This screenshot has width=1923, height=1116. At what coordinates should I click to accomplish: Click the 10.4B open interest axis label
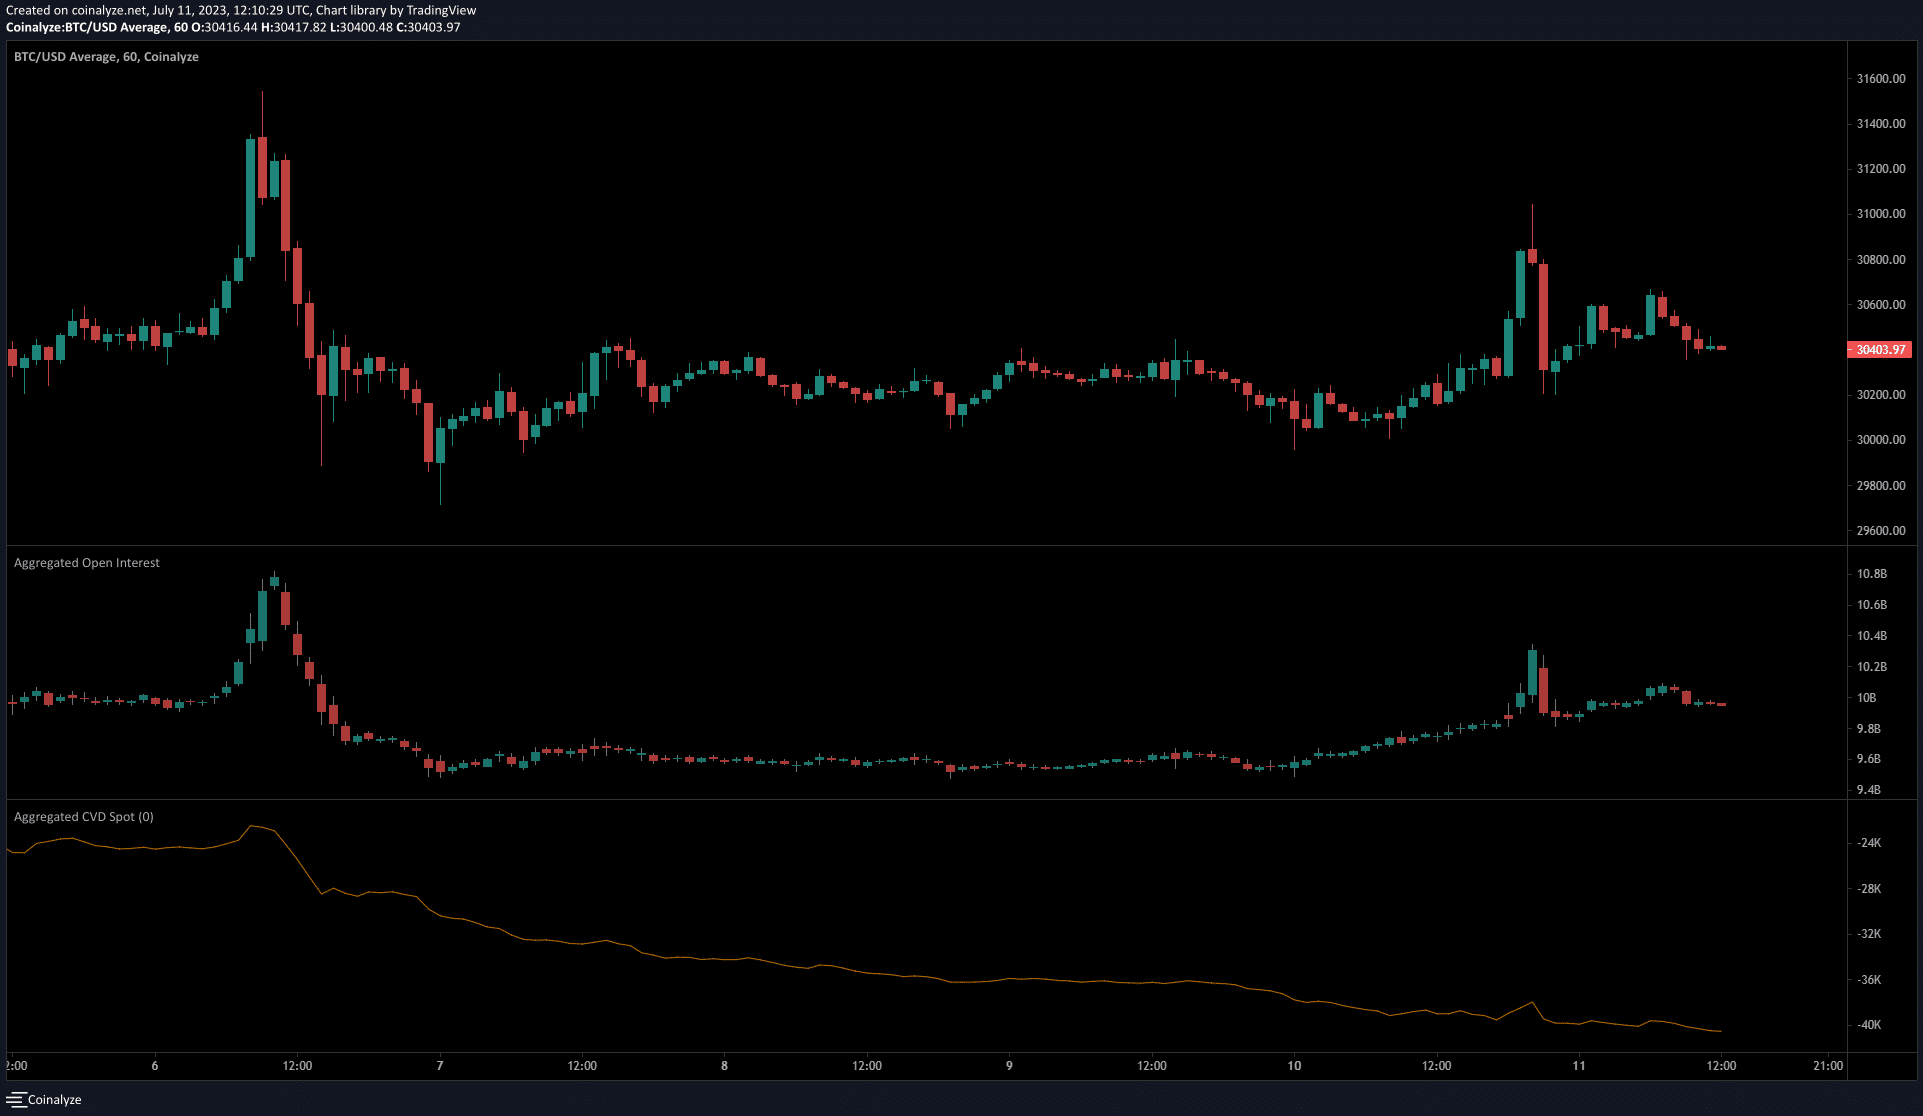click(1872, 636)
